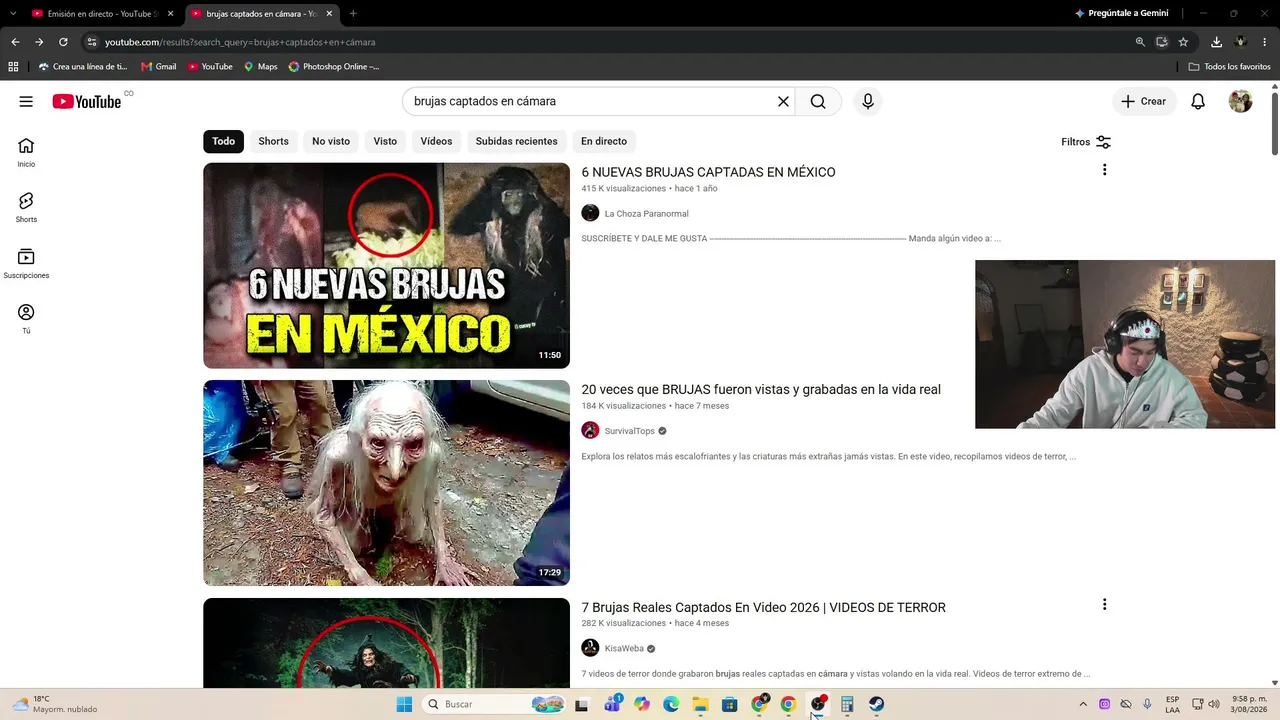This screenshot has height=720, width=1280.
Task: Filter results by Shorts chip
Action: 273,141
